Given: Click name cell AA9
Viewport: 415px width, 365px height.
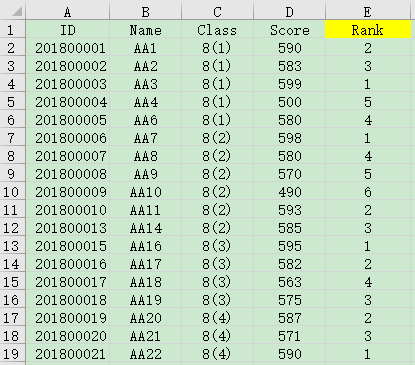Looking at the screenshot, I should click(146, 174).
